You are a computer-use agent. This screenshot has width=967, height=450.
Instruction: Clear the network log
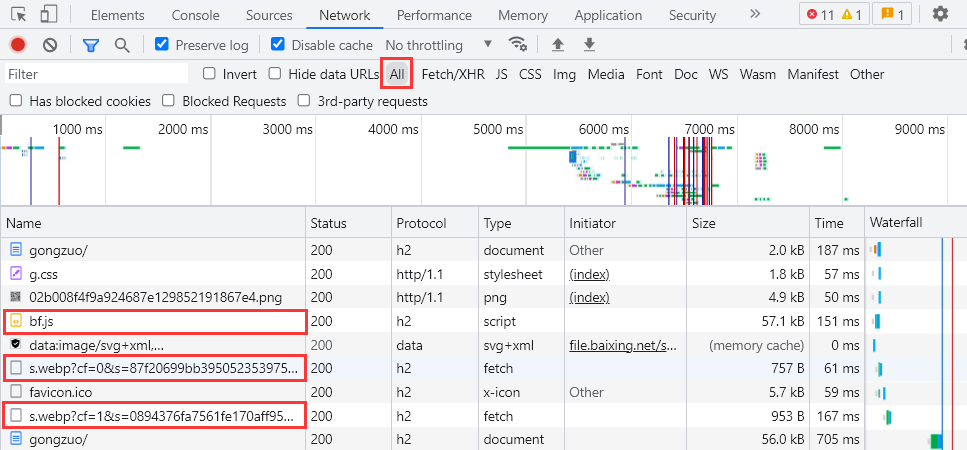click(50, 45)
